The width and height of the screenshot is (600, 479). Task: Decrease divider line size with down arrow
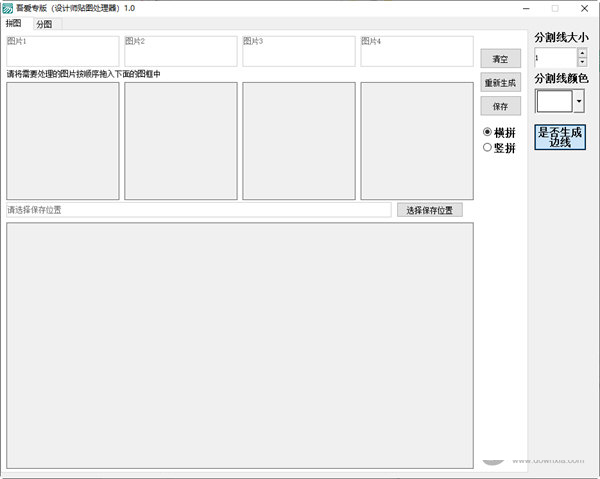click(x=582, y=62)
